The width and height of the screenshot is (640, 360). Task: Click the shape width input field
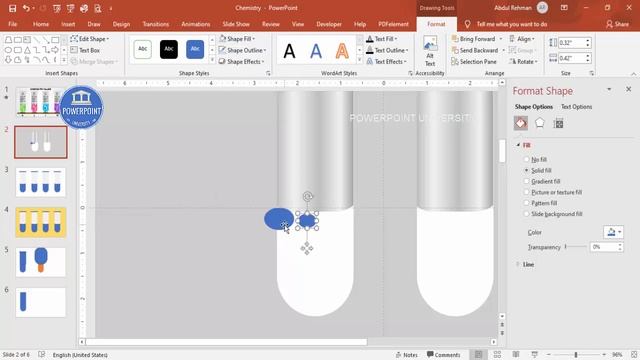pyautogui.click(x=571, y=58)
